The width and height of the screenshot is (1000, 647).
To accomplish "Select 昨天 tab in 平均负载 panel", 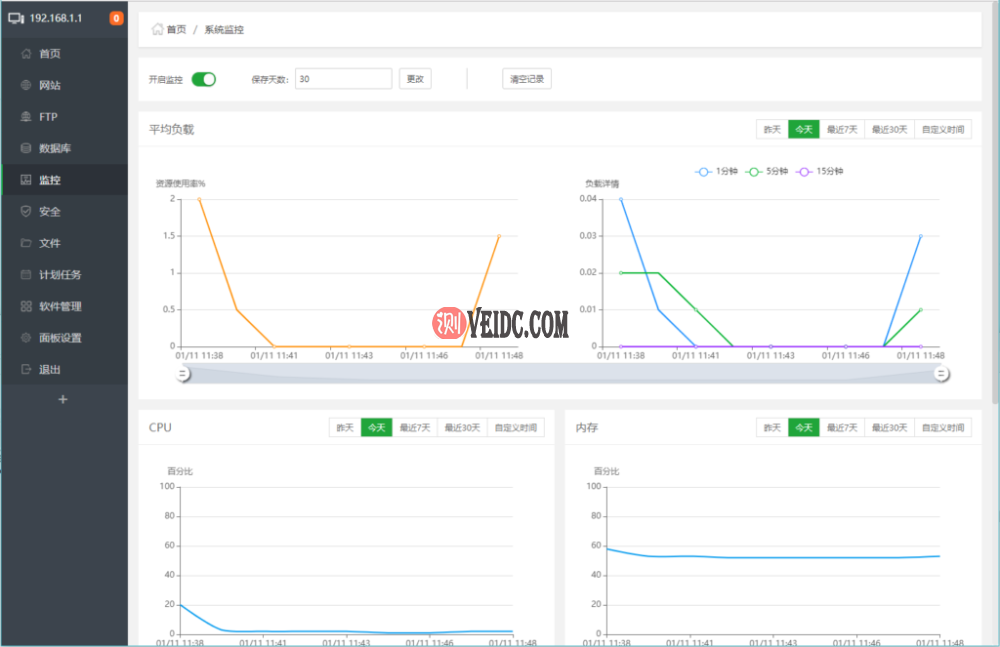I will point(772,130).
